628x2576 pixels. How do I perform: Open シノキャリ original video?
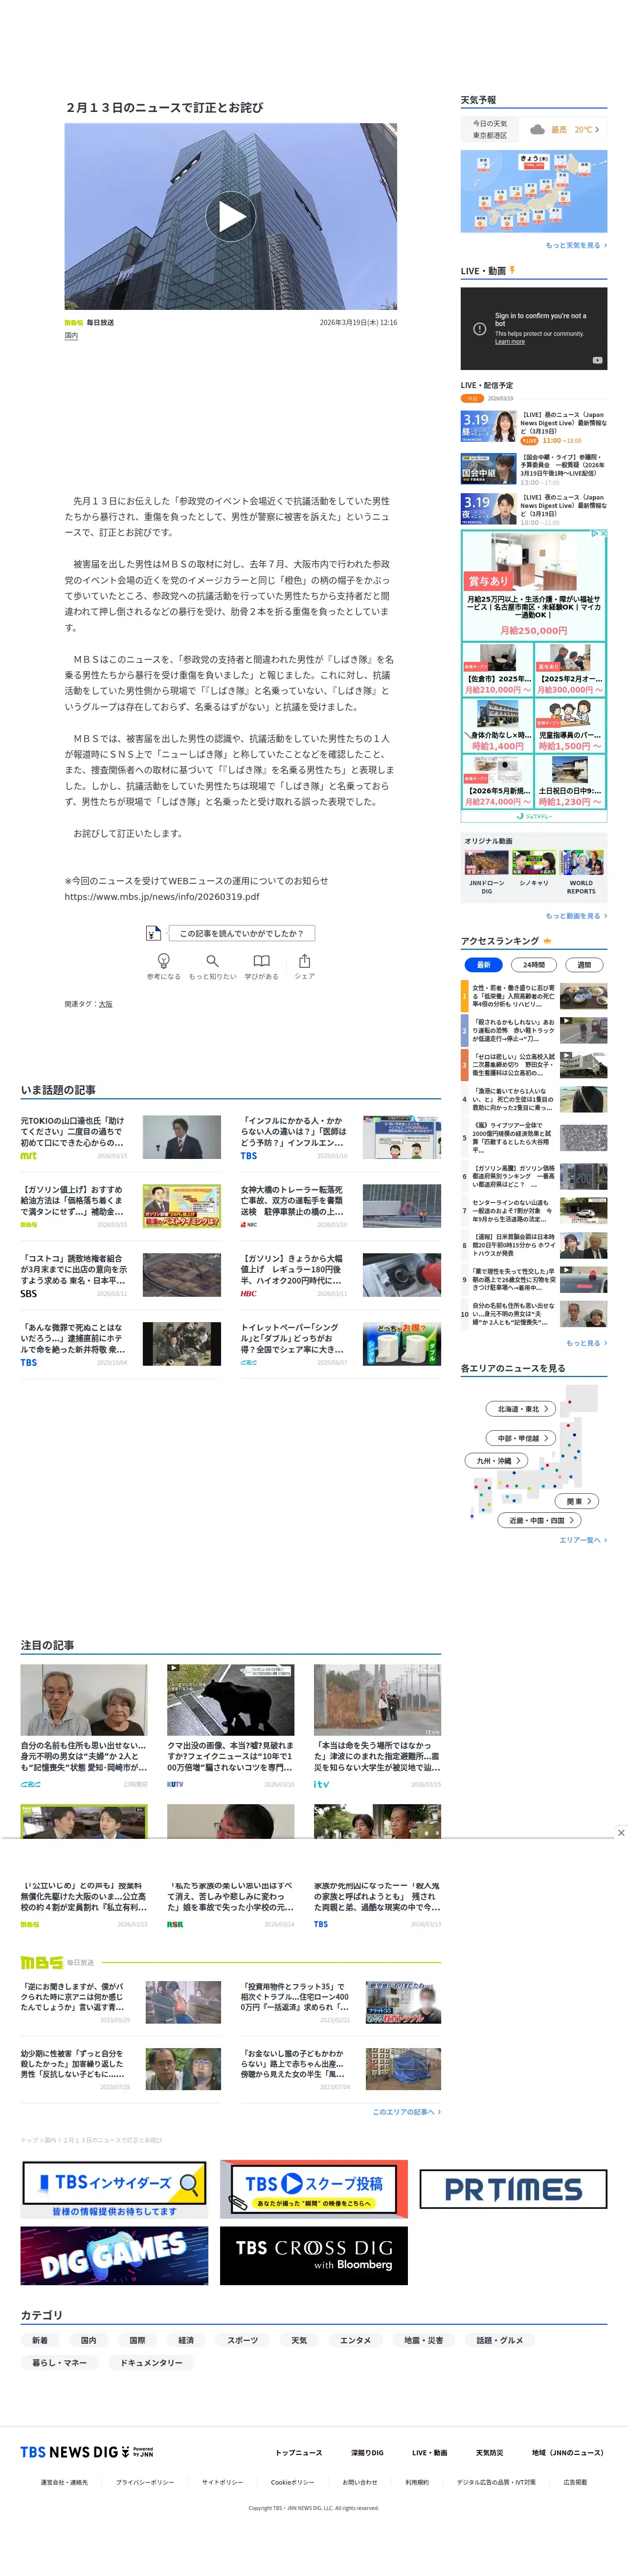(534, 868)
